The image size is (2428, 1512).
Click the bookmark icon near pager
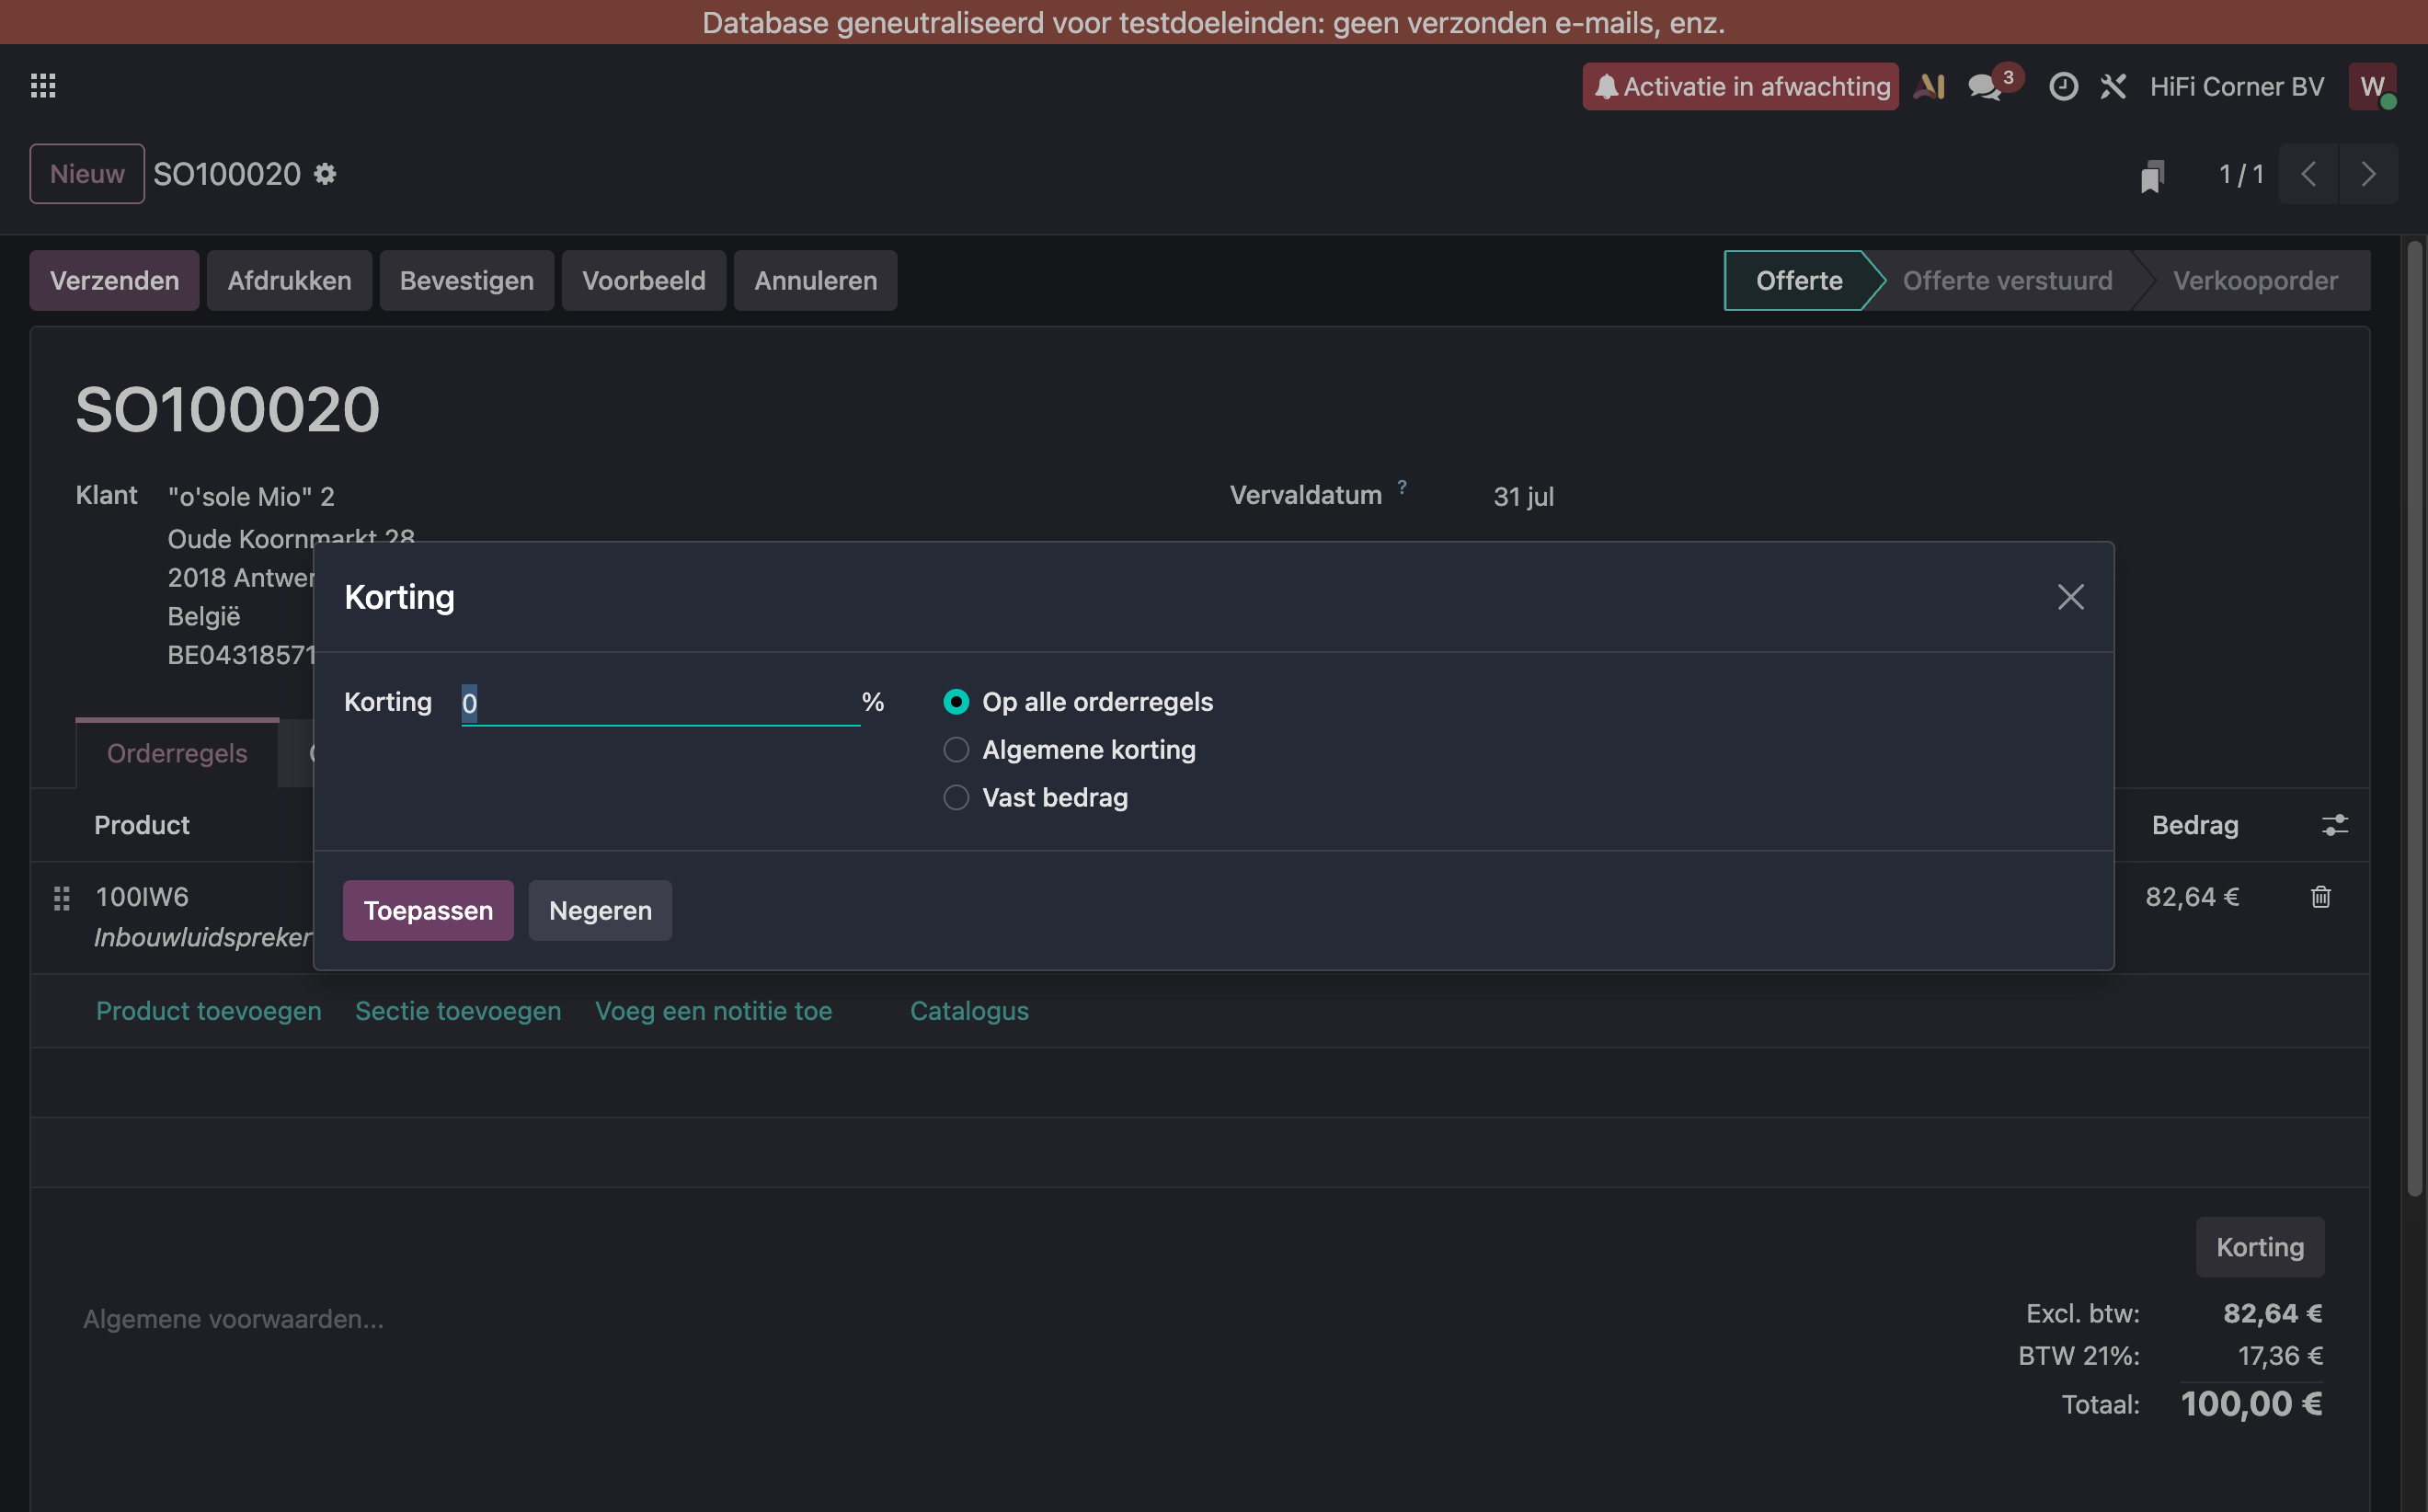point(2152,176)
